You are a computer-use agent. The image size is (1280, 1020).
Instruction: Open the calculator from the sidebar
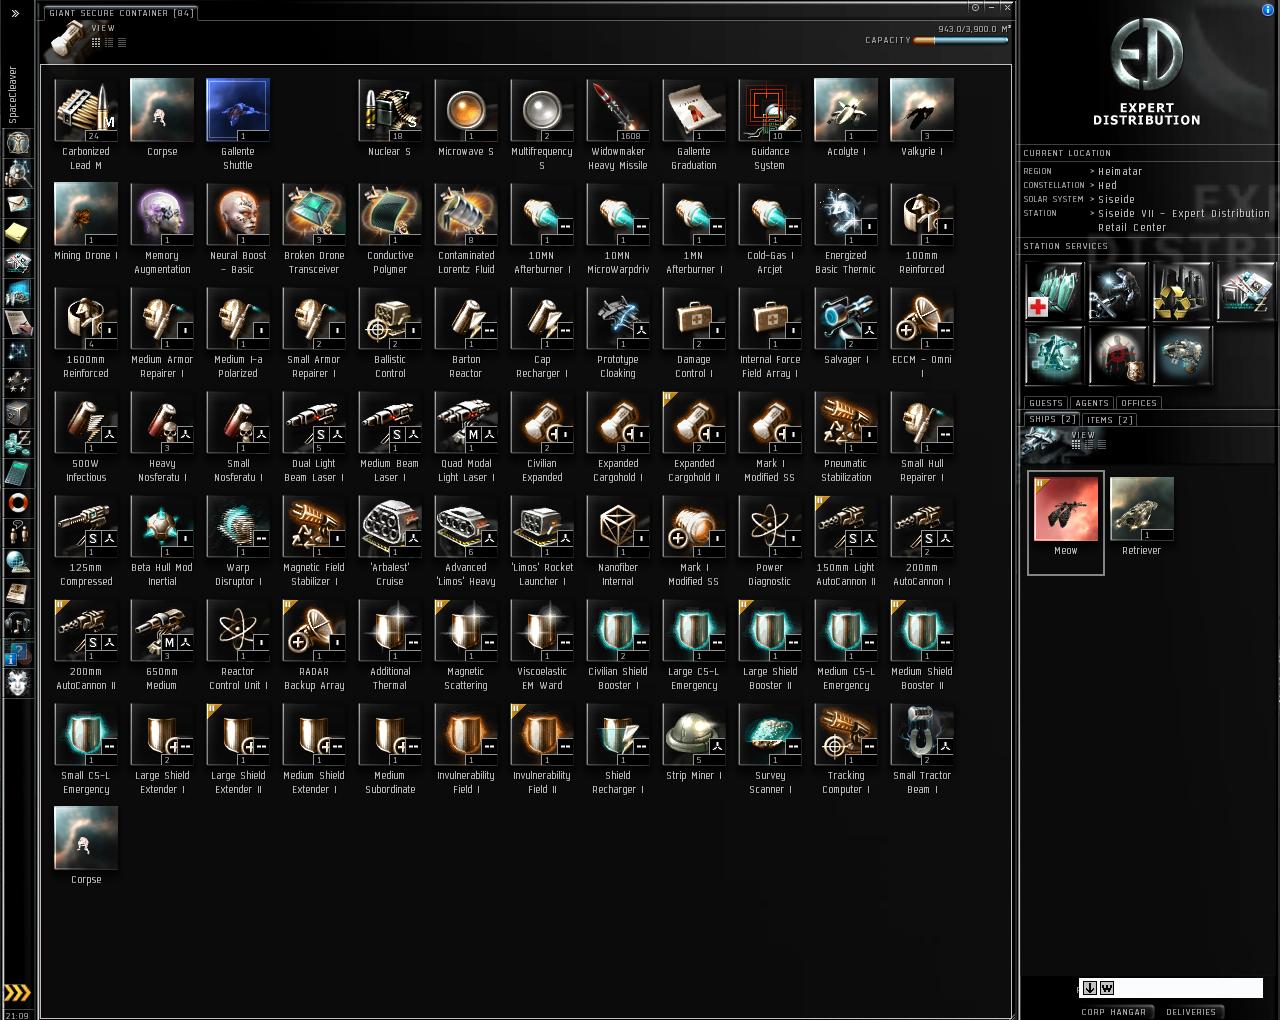(18, 471)
